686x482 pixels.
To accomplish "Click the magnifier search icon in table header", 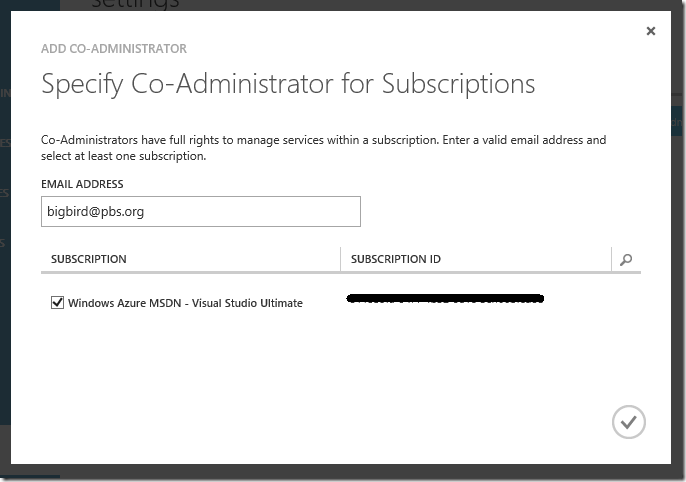I will tap(626, 260).
